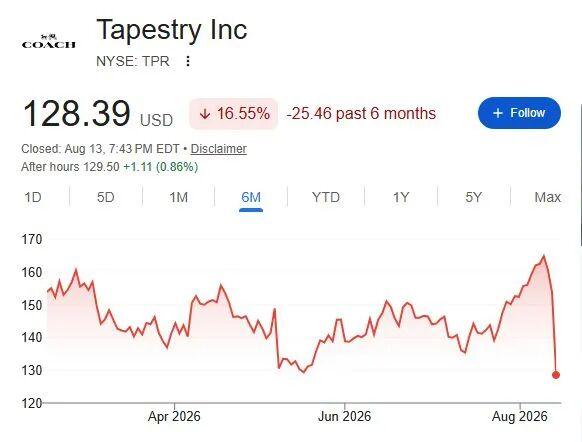The image size is (582, 442).
Task: Click the plus Follow button
Action: click(519, 113)
